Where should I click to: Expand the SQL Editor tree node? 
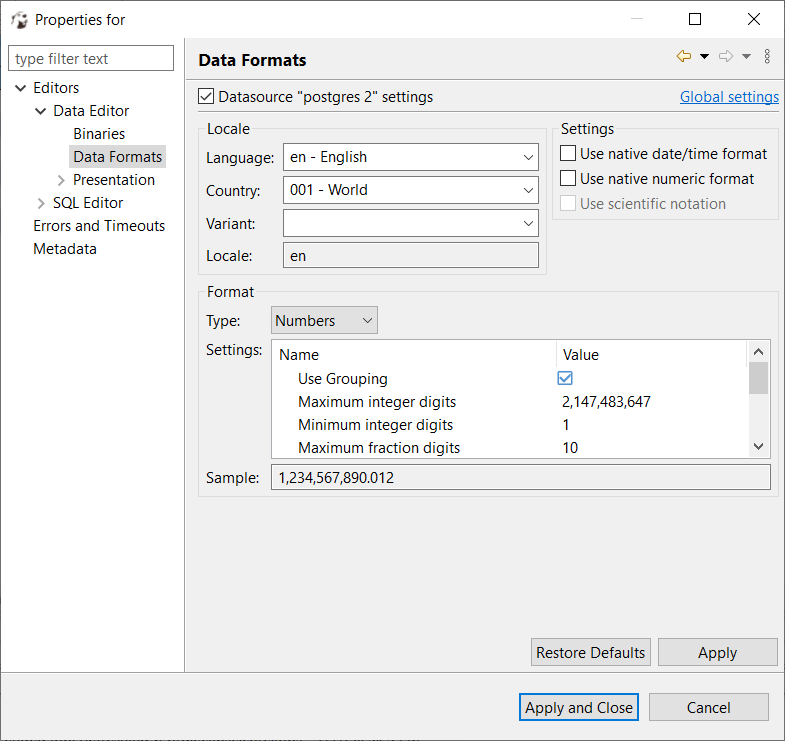(41, 203)
